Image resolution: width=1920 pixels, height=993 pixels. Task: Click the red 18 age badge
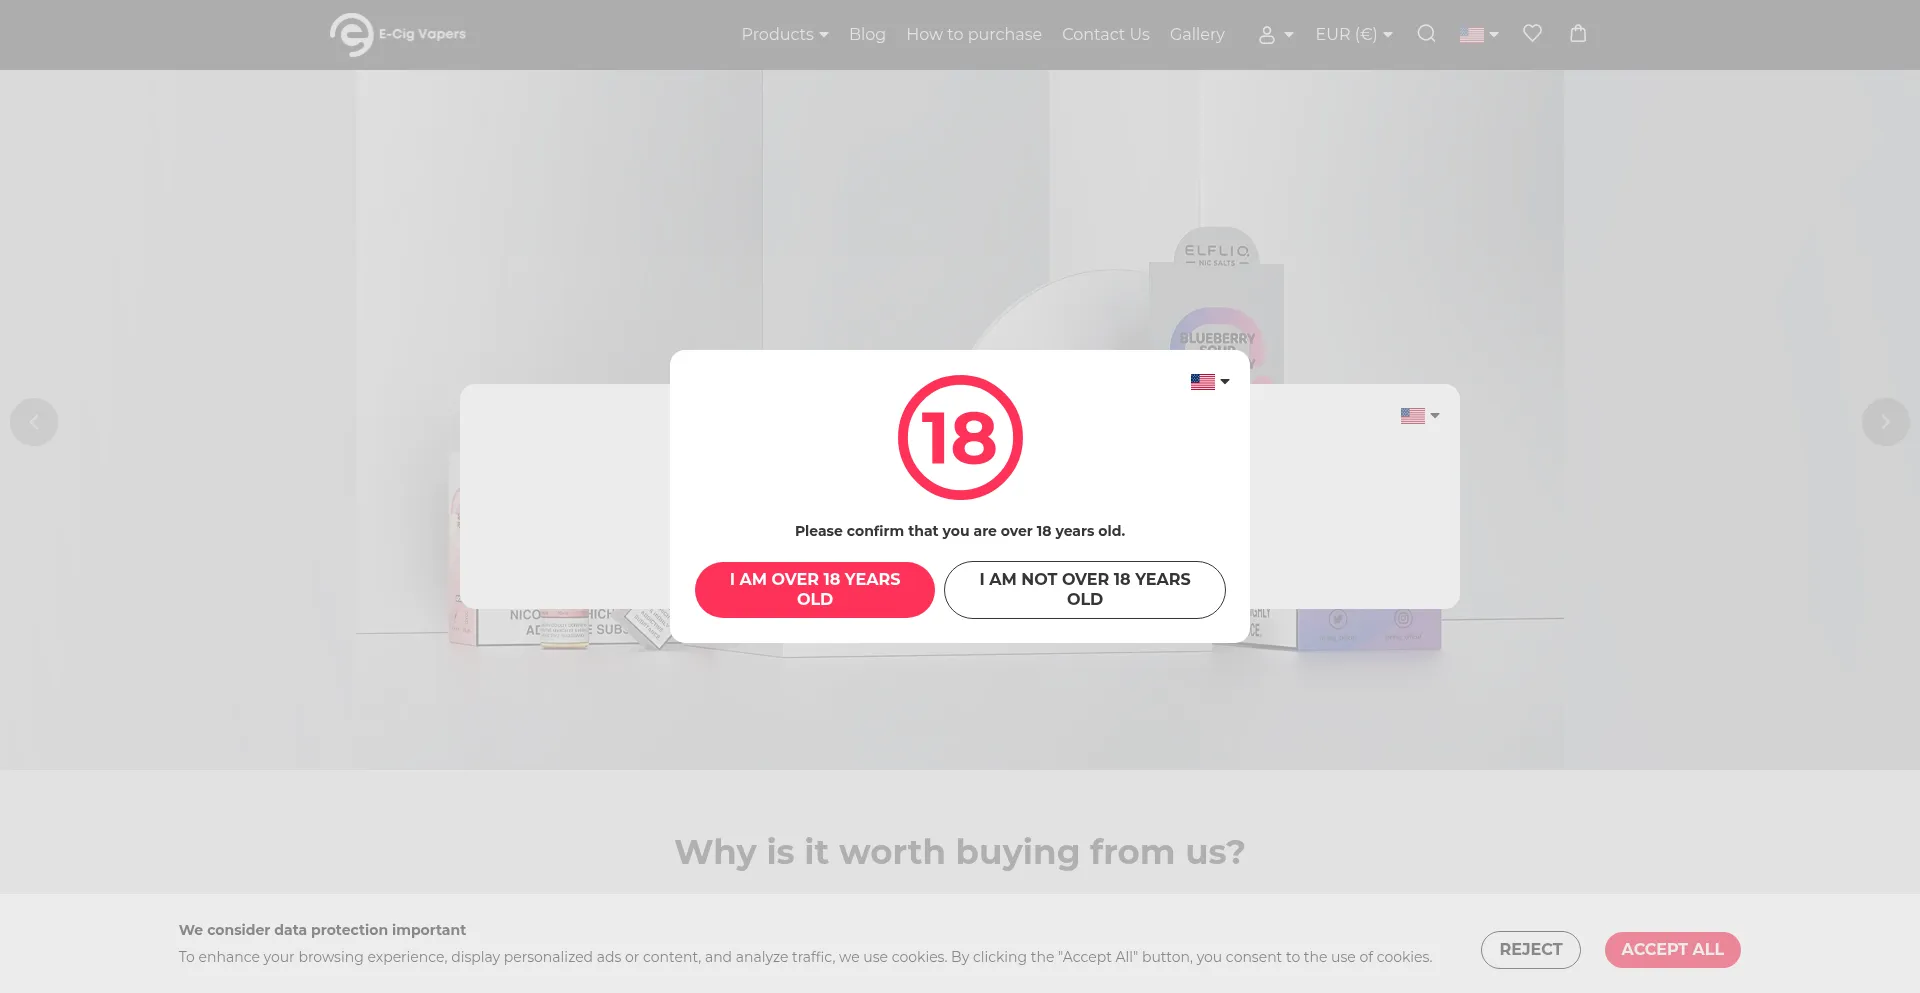click(x=960, y=437)
